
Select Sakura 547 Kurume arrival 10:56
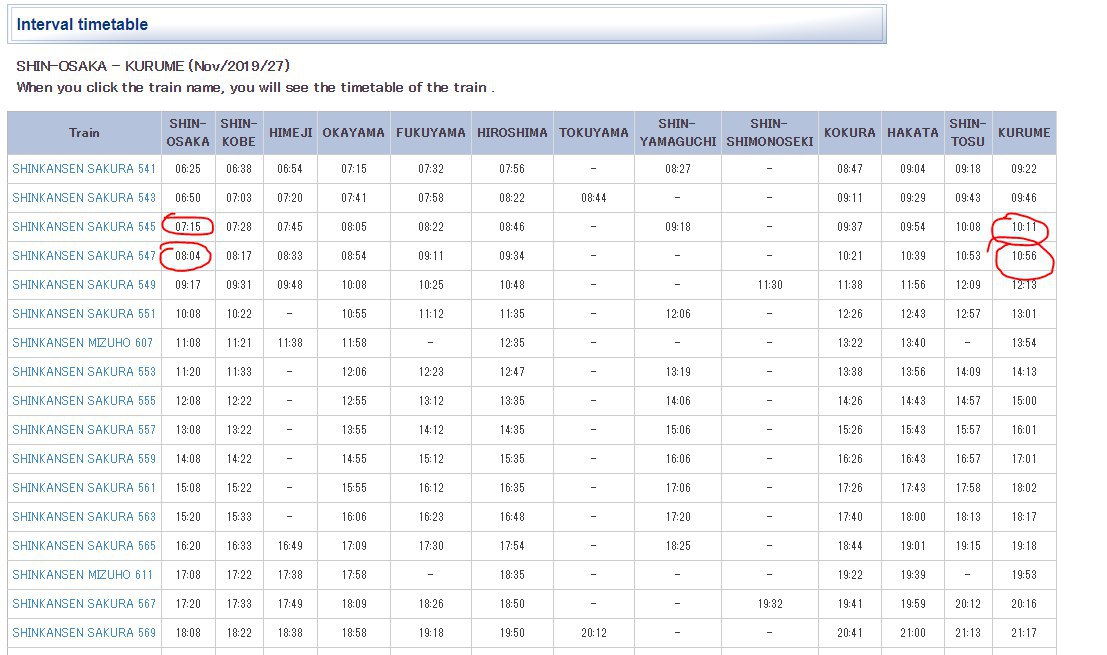pyautogui.click(x=1024, y=256)
